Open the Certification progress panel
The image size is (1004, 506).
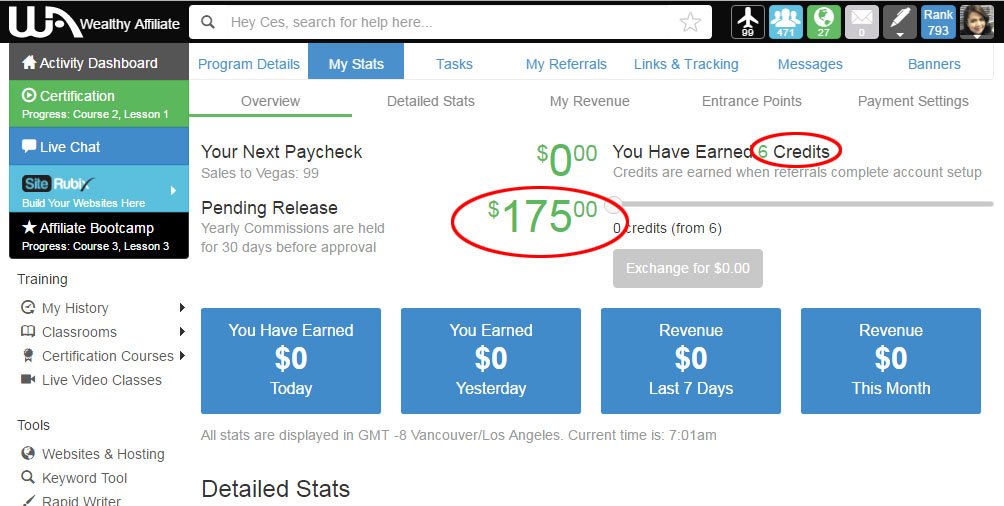tap(99, 104)
